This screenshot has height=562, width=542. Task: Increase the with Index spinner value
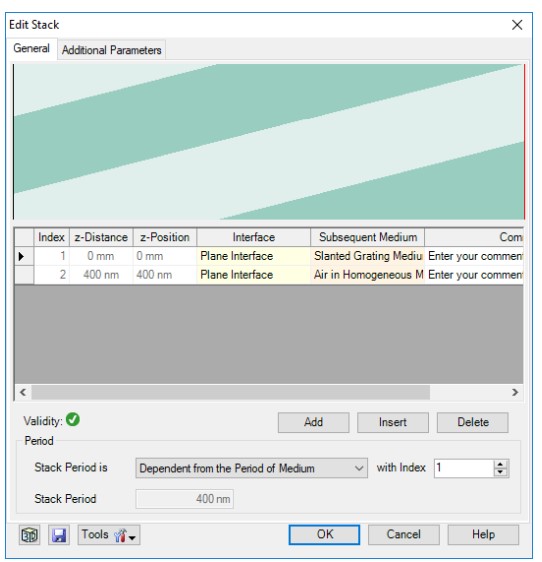click(500, 464)
